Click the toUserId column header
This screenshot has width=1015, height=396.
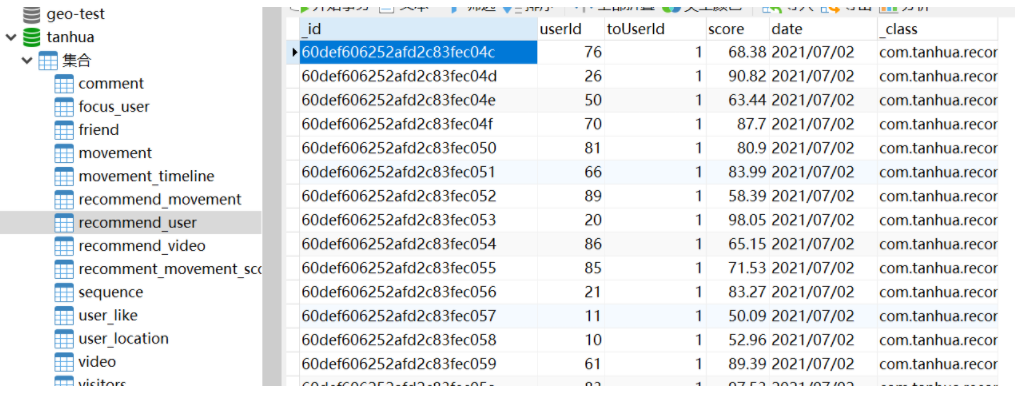click(654, 29)
